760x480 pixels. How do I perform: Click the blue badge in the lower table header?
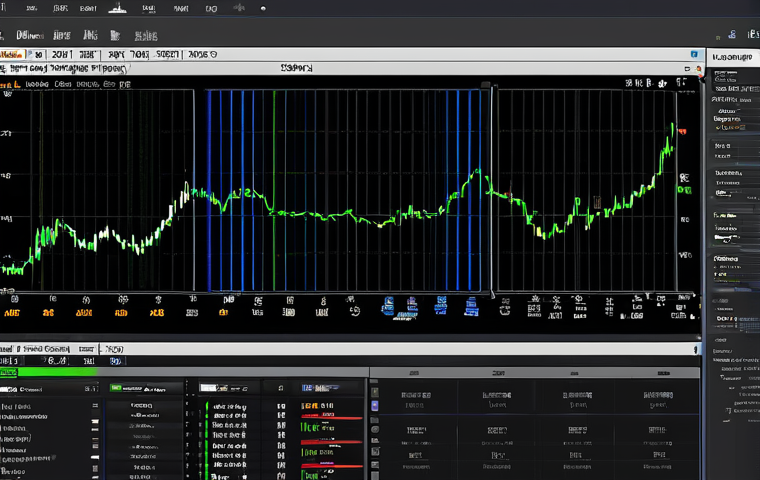[307, 388]
